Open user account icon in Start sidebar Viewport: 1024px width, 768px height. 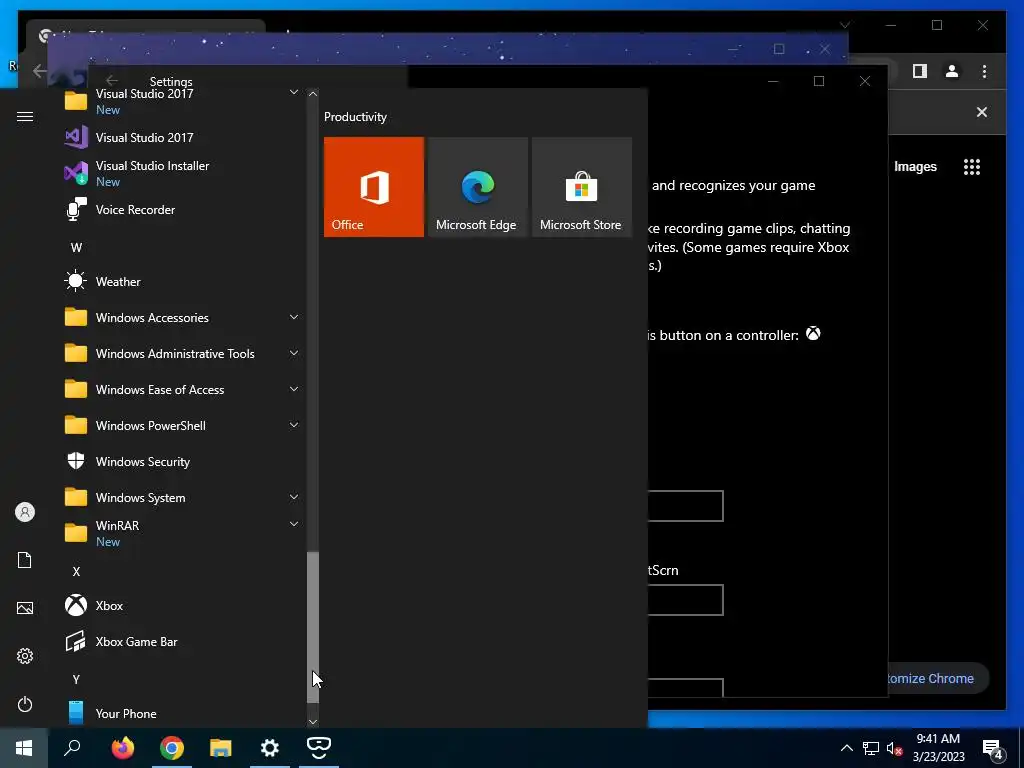[x=25, y=512]
